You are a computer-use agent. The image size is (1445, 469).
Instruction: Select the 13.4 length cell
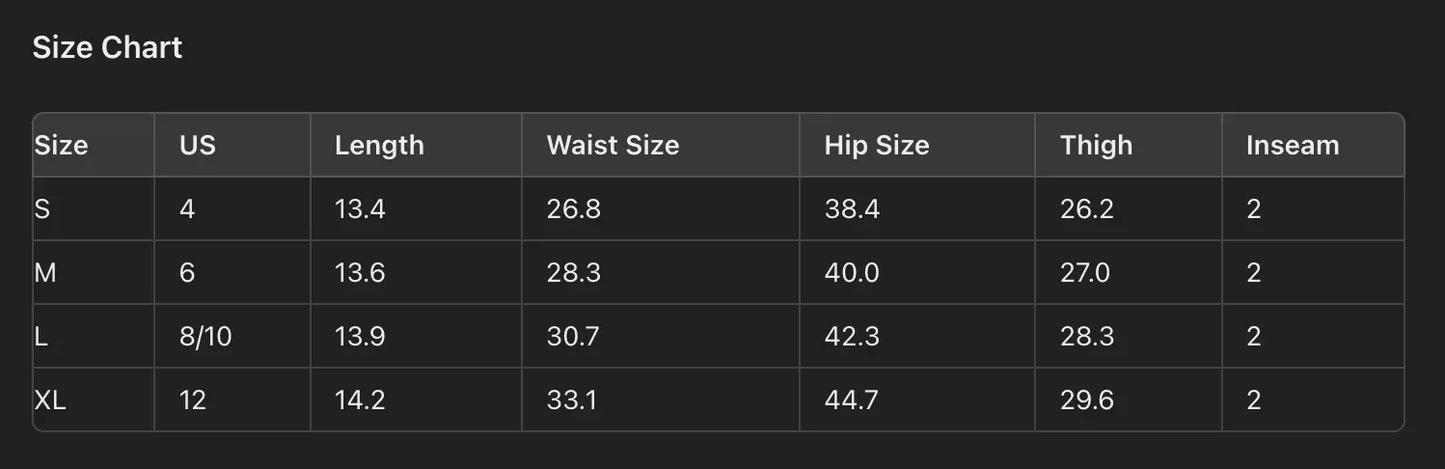pyautogui.click(x=360, y=209)
